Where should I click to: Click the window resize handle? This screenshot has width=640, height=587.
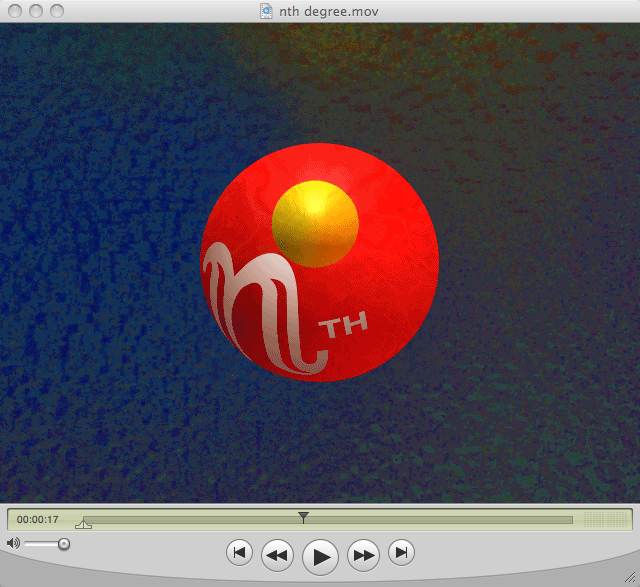click(631, 577)
